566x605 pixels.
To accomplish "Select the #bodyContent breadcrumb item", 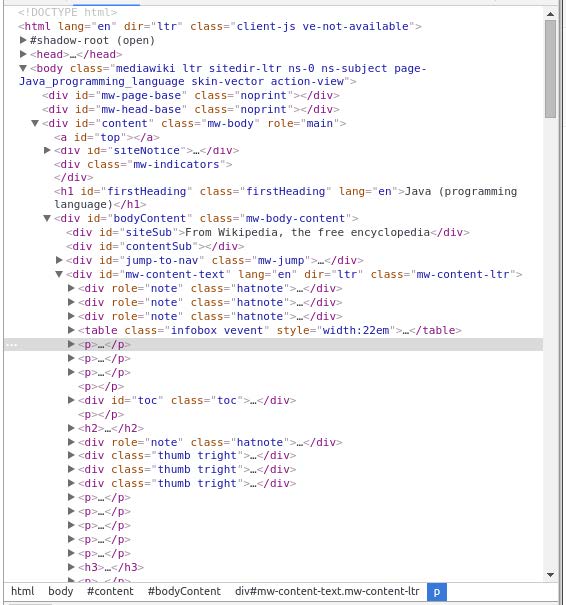I will coord(184,591).
